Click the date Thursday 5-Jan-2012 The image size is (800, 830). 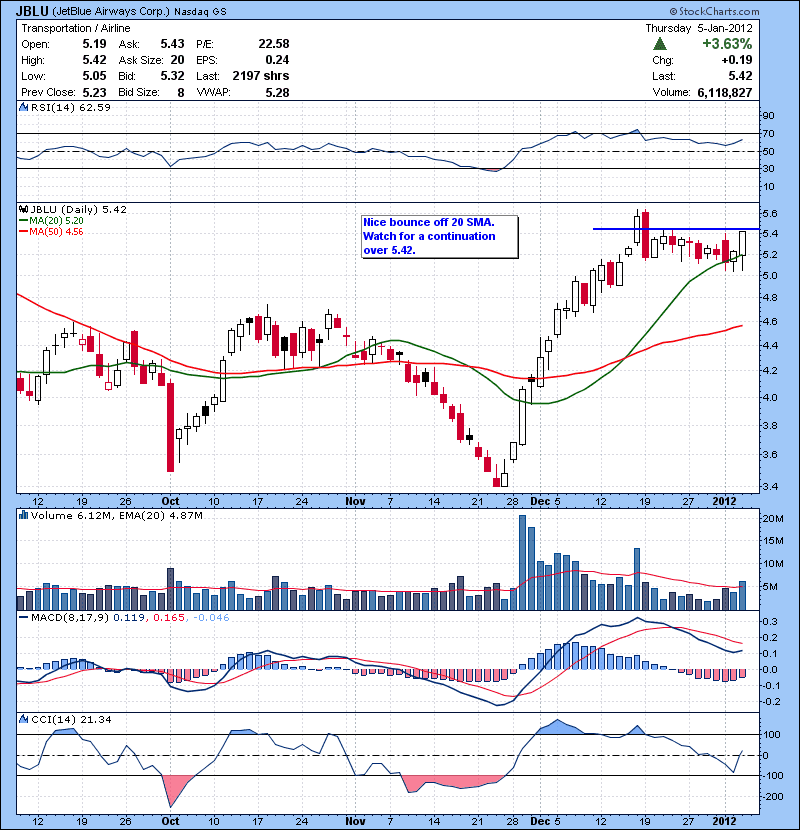click(699, 28)
